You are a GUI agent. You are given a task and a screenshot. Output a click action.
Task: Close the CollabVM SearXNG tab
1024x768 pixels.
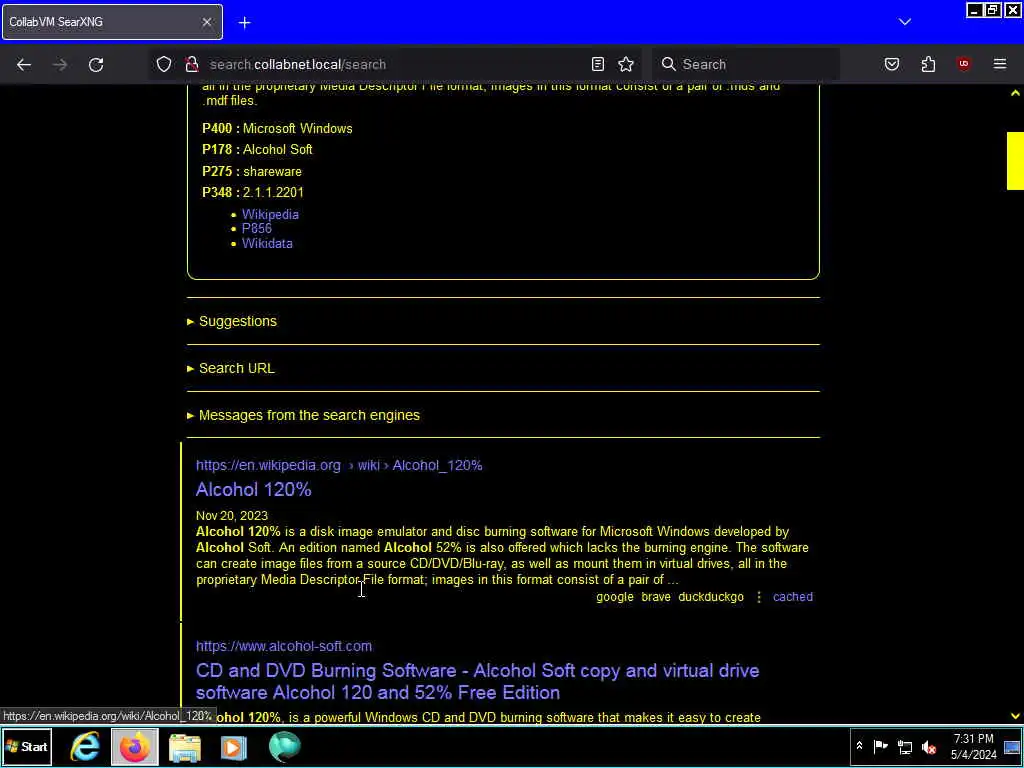point(206,22)
